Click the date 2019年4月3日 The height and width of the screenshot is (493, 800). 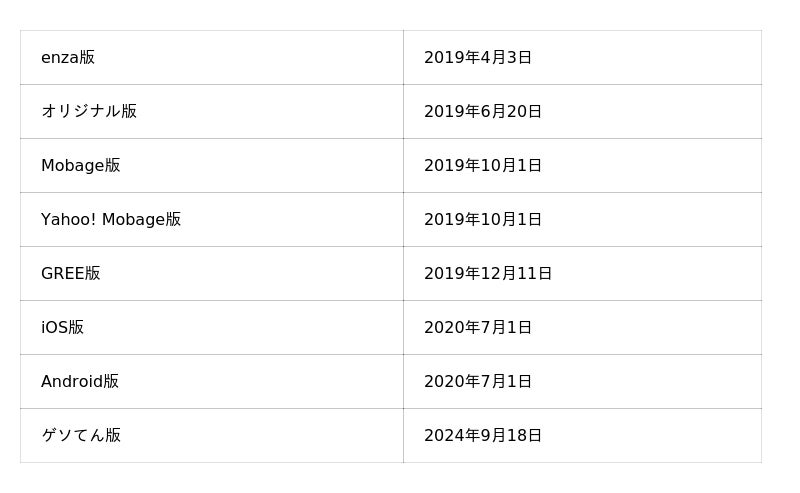point(478,58)
